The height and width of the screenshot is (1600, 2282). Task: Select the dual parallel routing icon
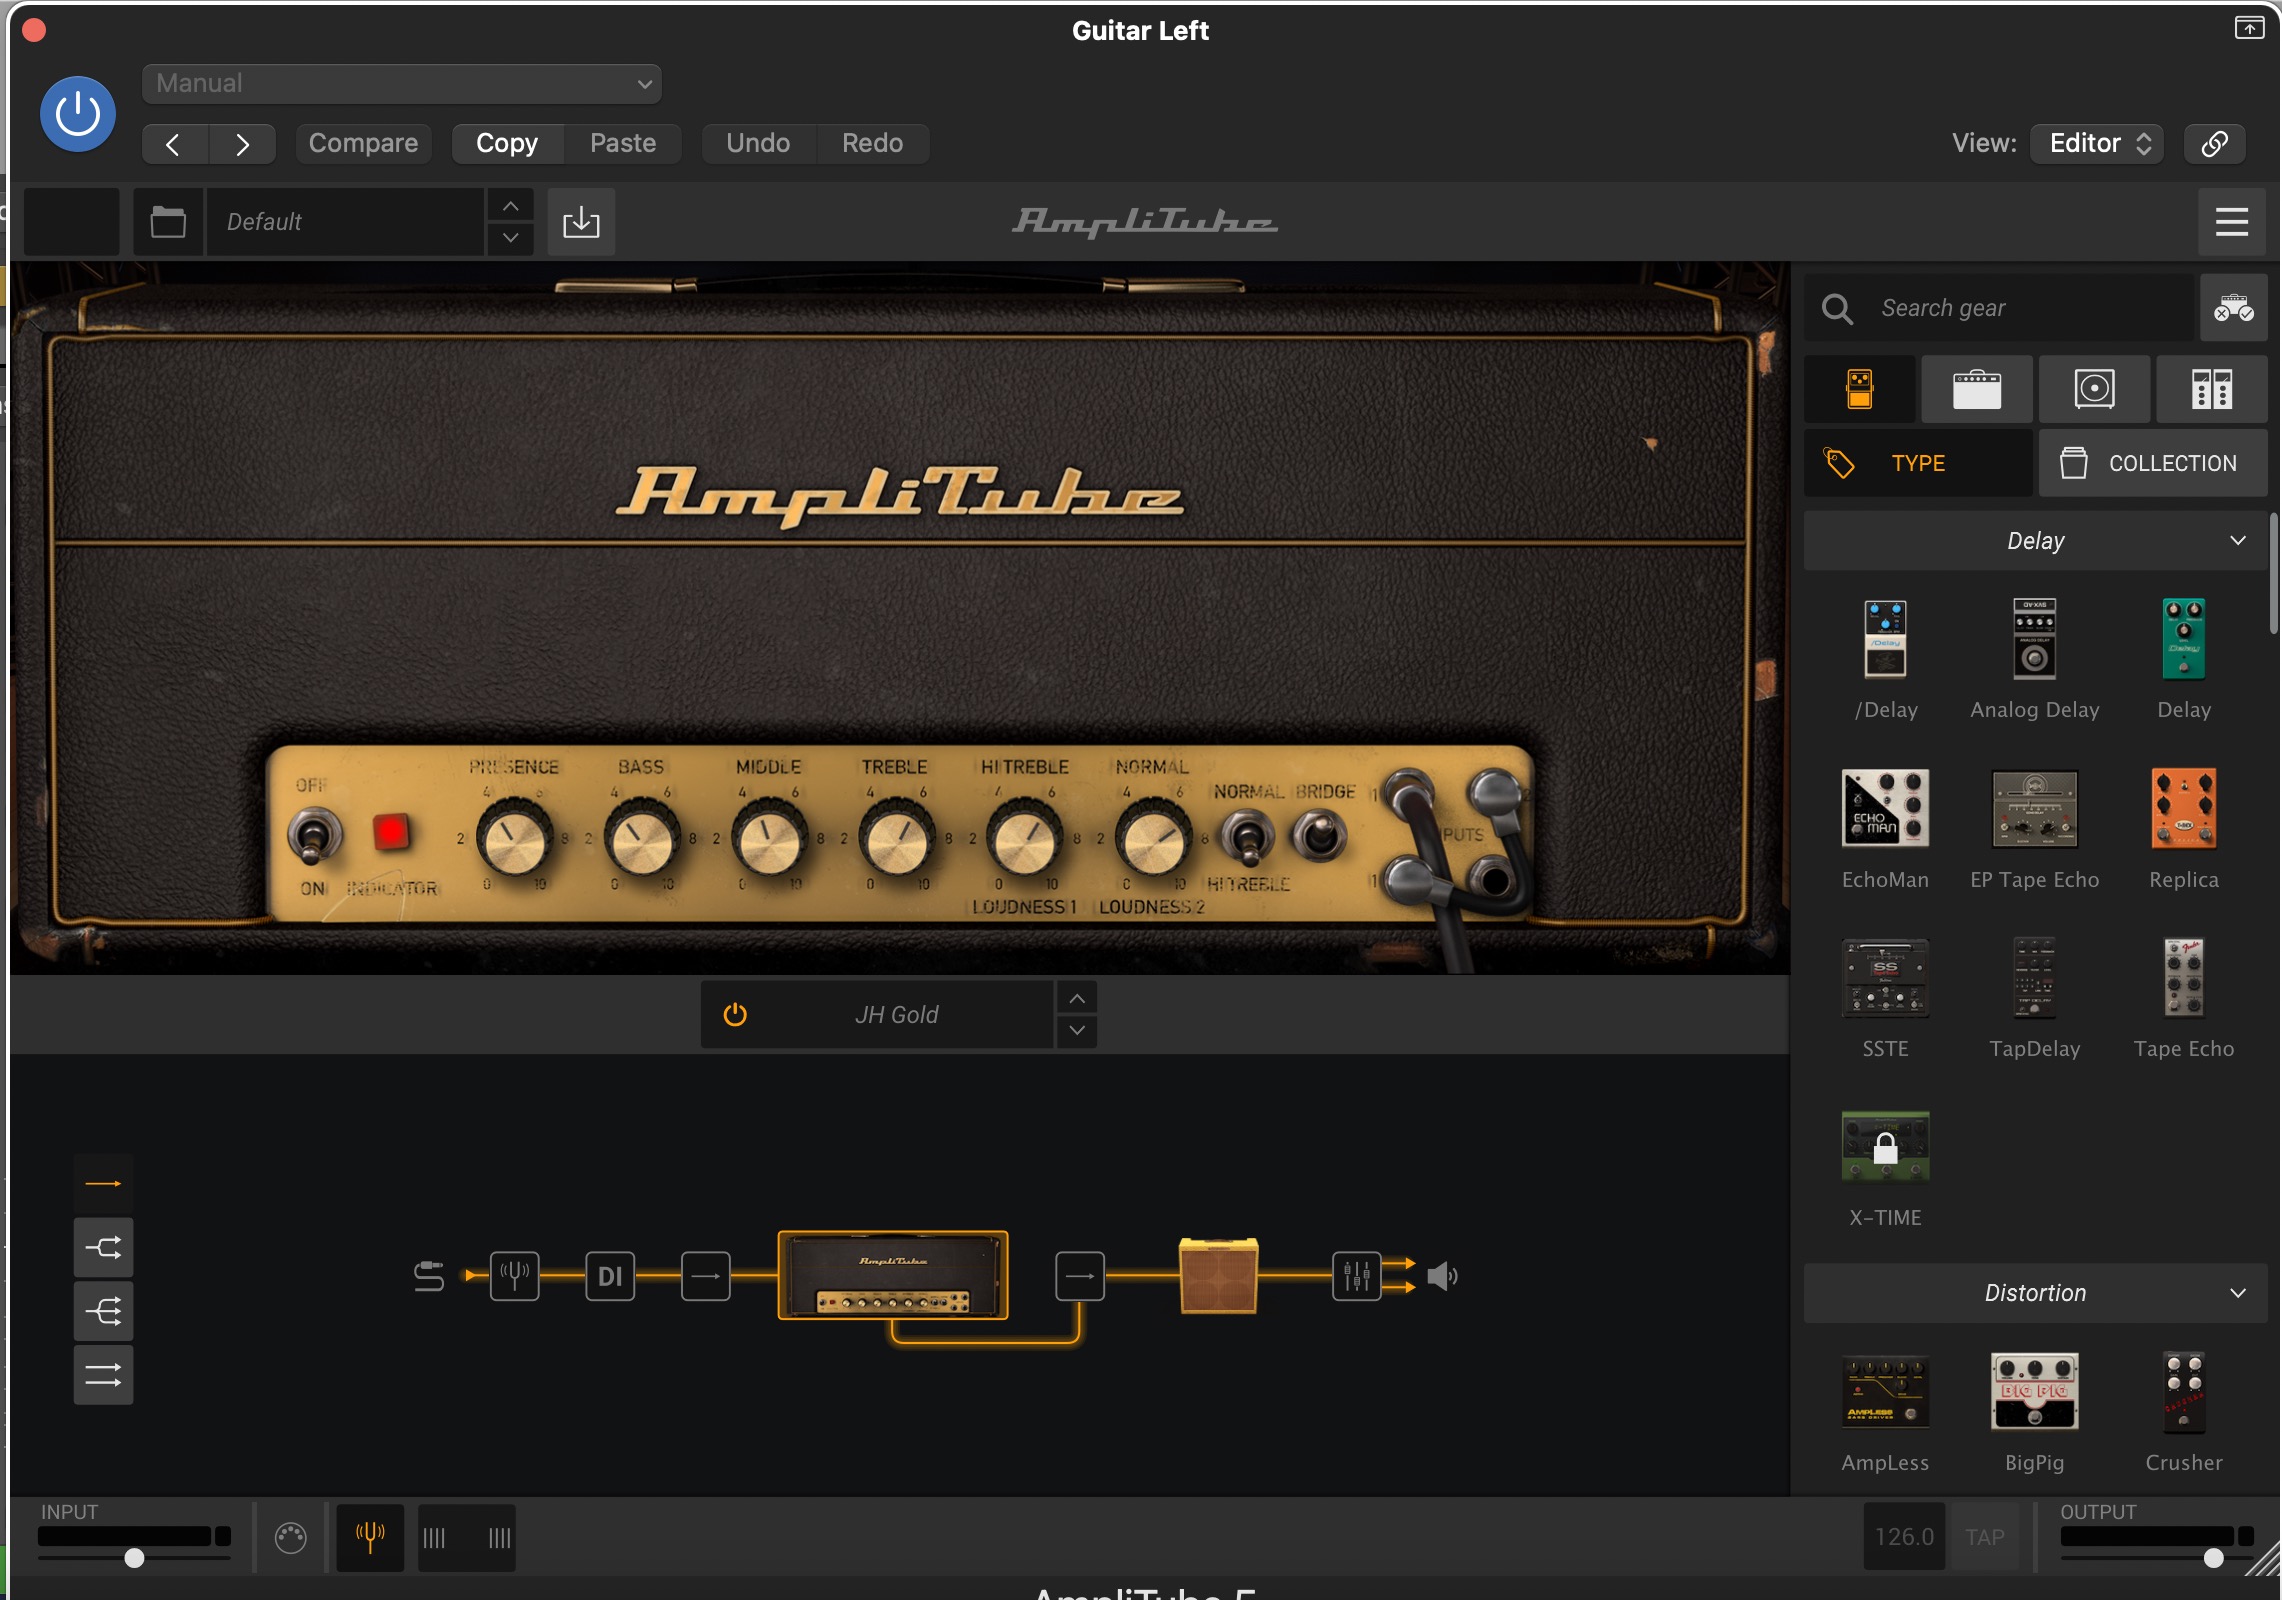point(103,1375)
